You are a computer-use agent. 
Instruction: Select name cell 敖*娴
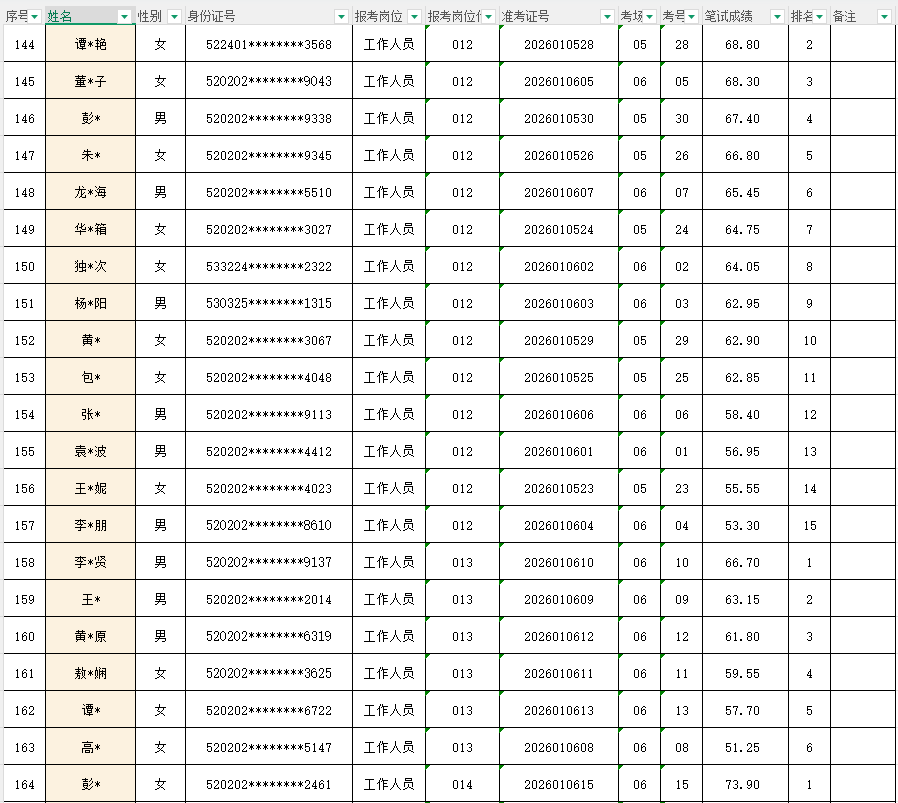[x=90, y=674]
